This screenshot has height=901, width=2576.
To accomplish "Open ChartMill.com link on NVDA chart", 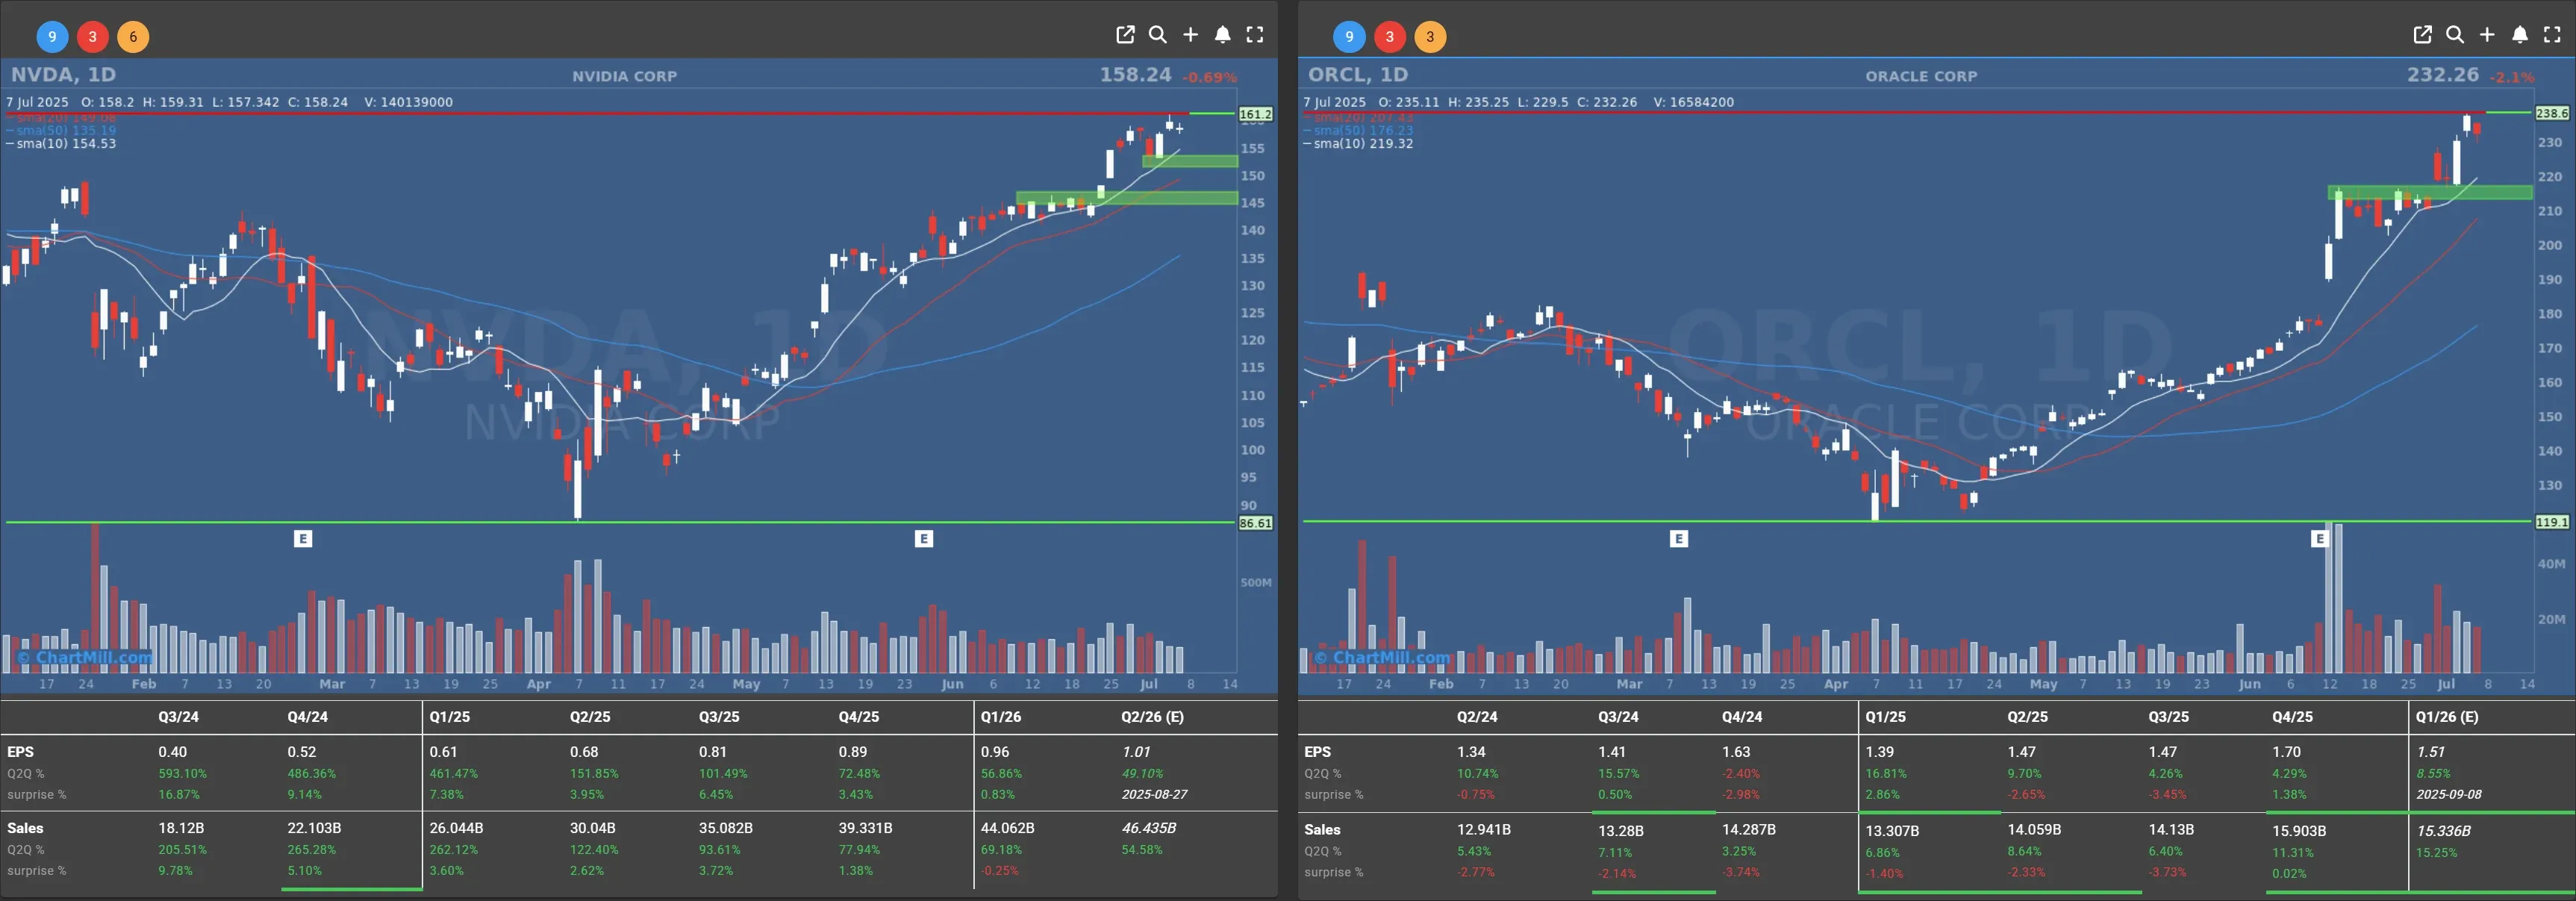I will point(85,658).
